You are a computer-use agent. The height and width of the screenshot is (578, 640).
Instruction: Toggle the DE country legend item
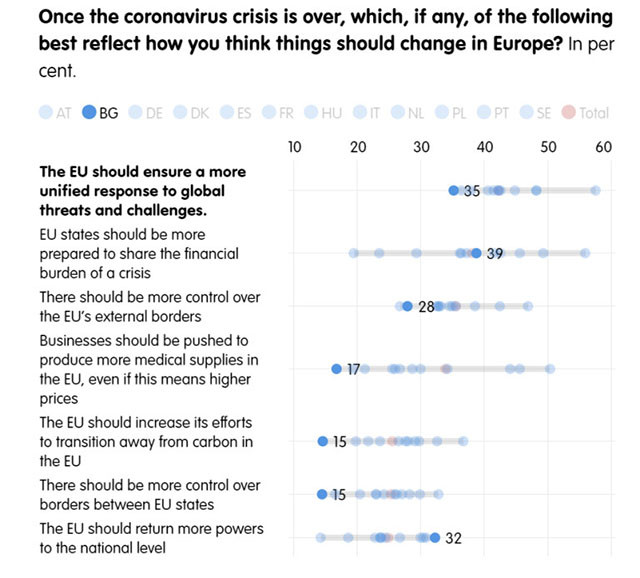(146, 113)
